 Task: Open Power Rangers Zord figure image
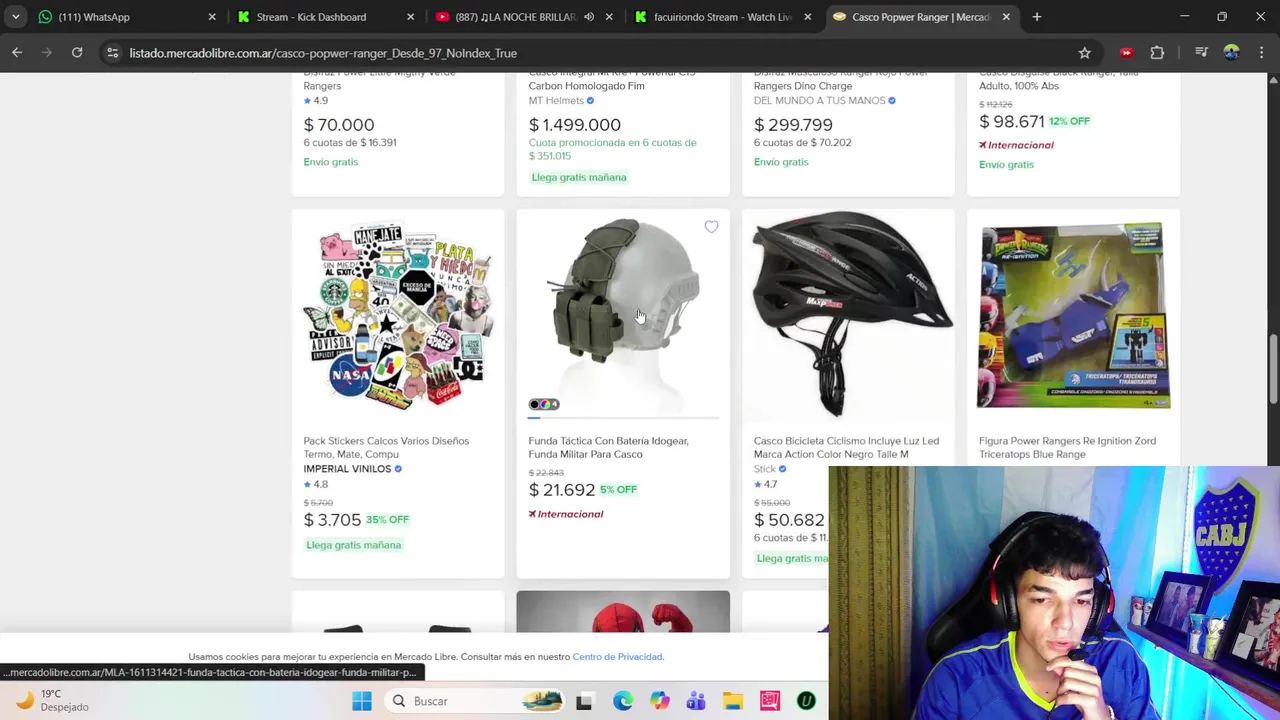click(x=1073, y=315)
